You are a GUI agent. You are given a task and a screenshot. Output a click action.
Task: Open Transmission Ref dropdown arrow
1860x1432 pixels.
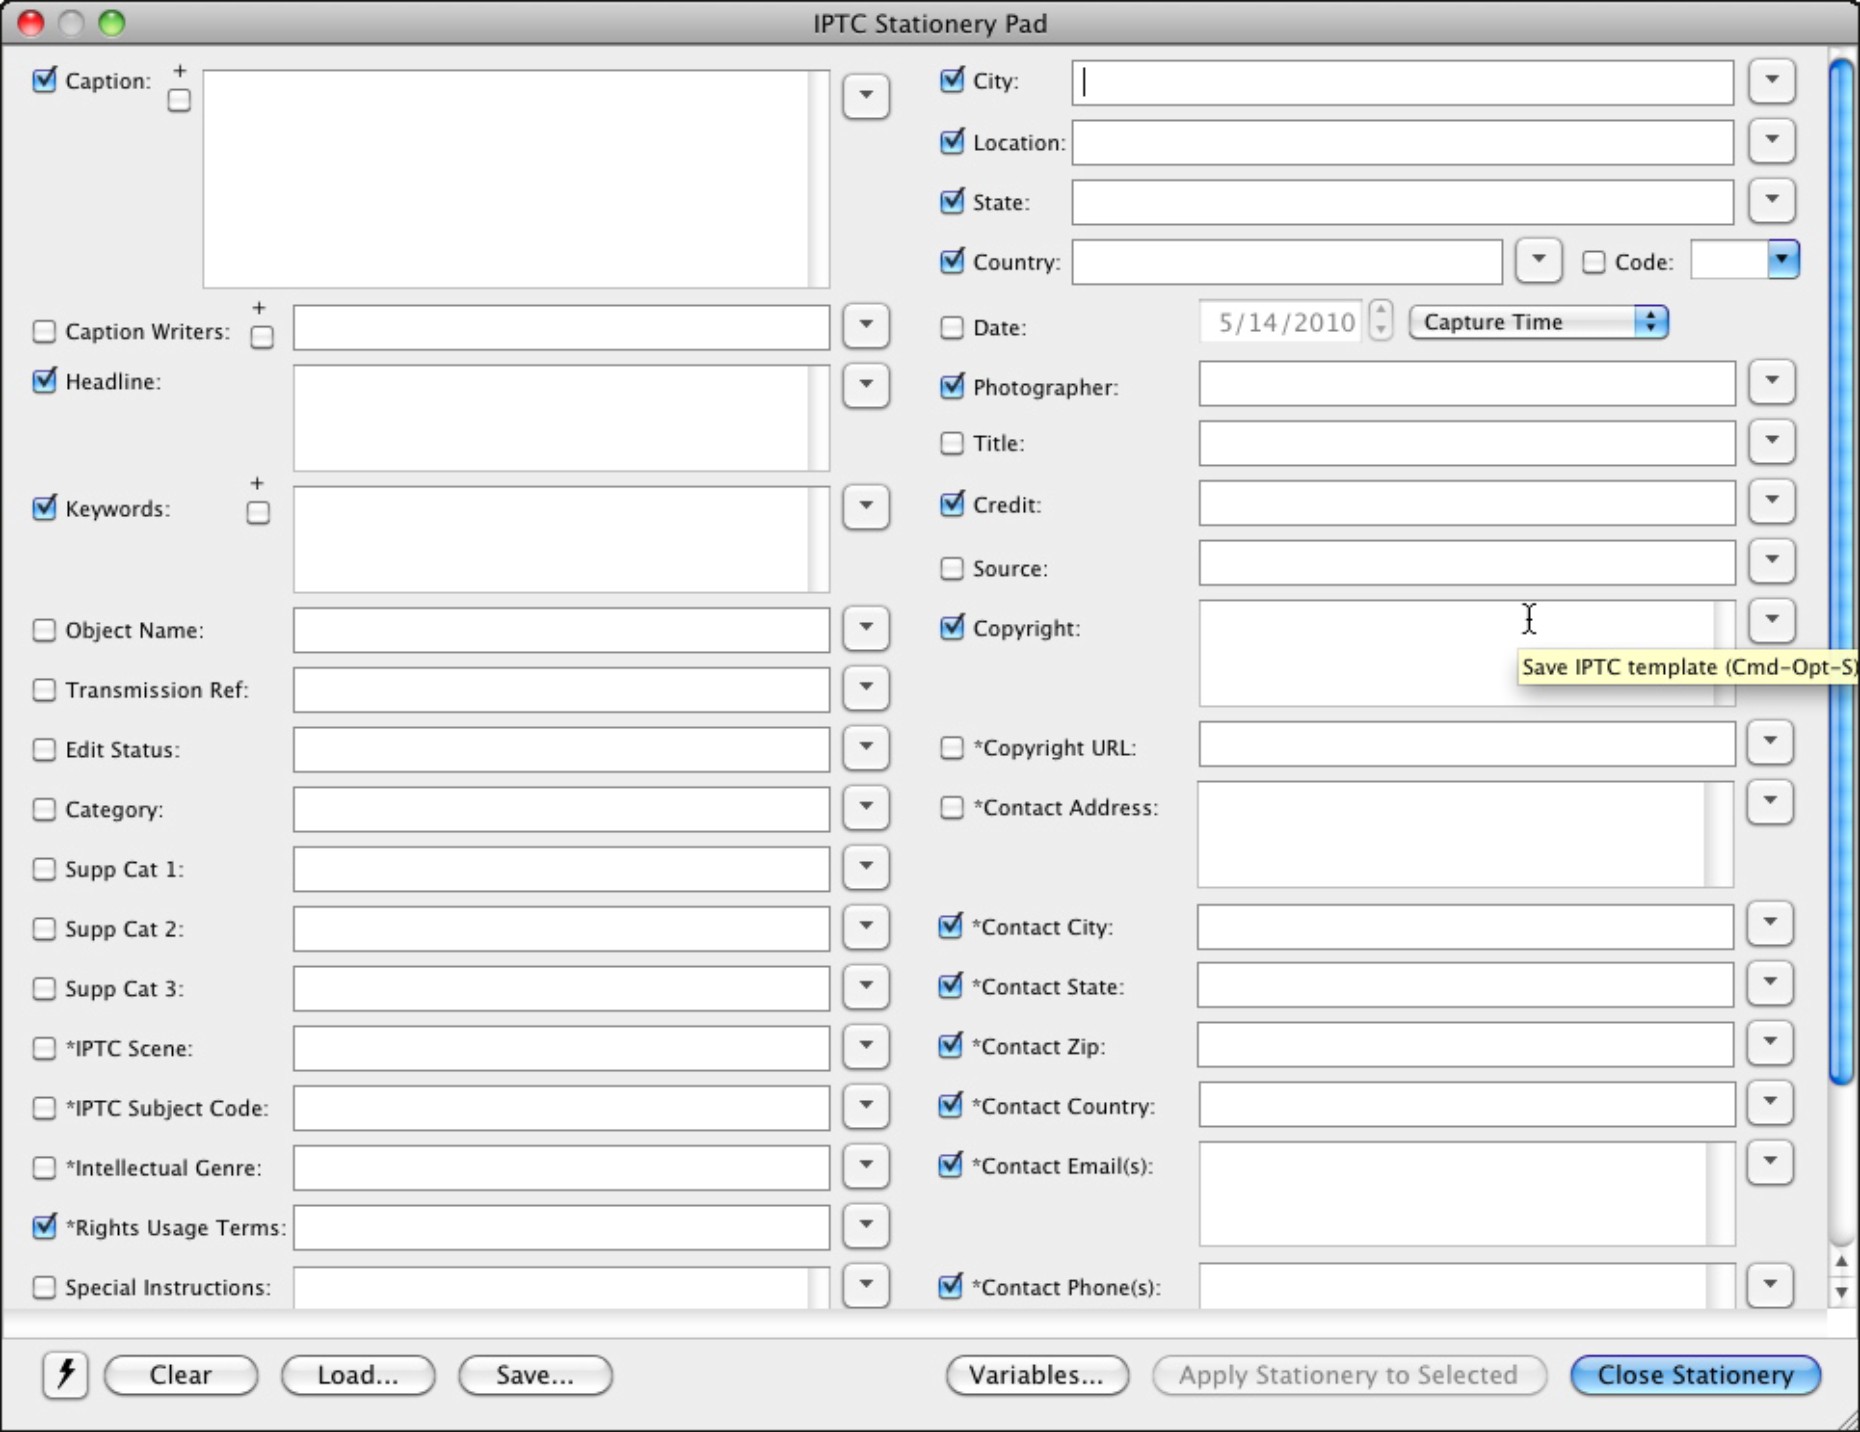pyautogui.click(x=866, y=688)
